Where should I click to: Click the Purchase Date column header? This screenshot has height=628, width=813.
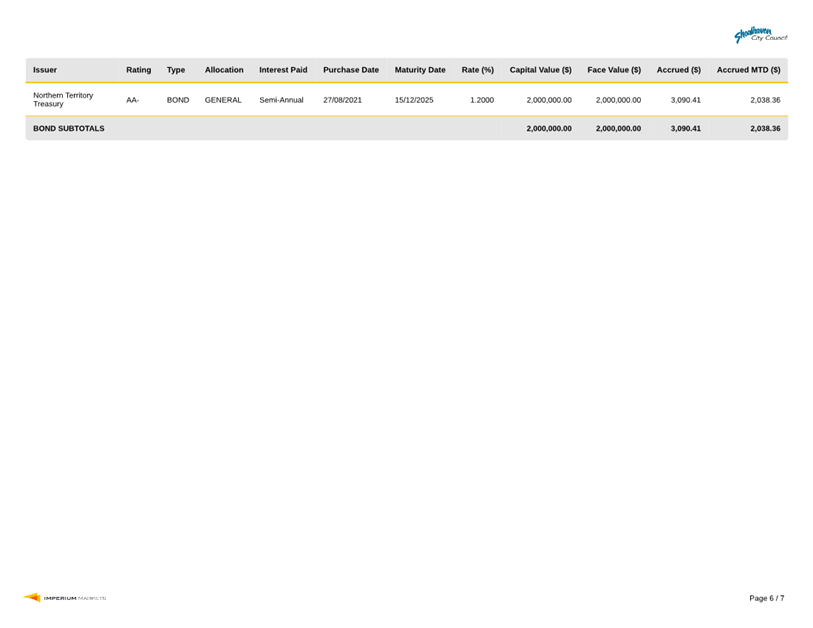point(351,70)
